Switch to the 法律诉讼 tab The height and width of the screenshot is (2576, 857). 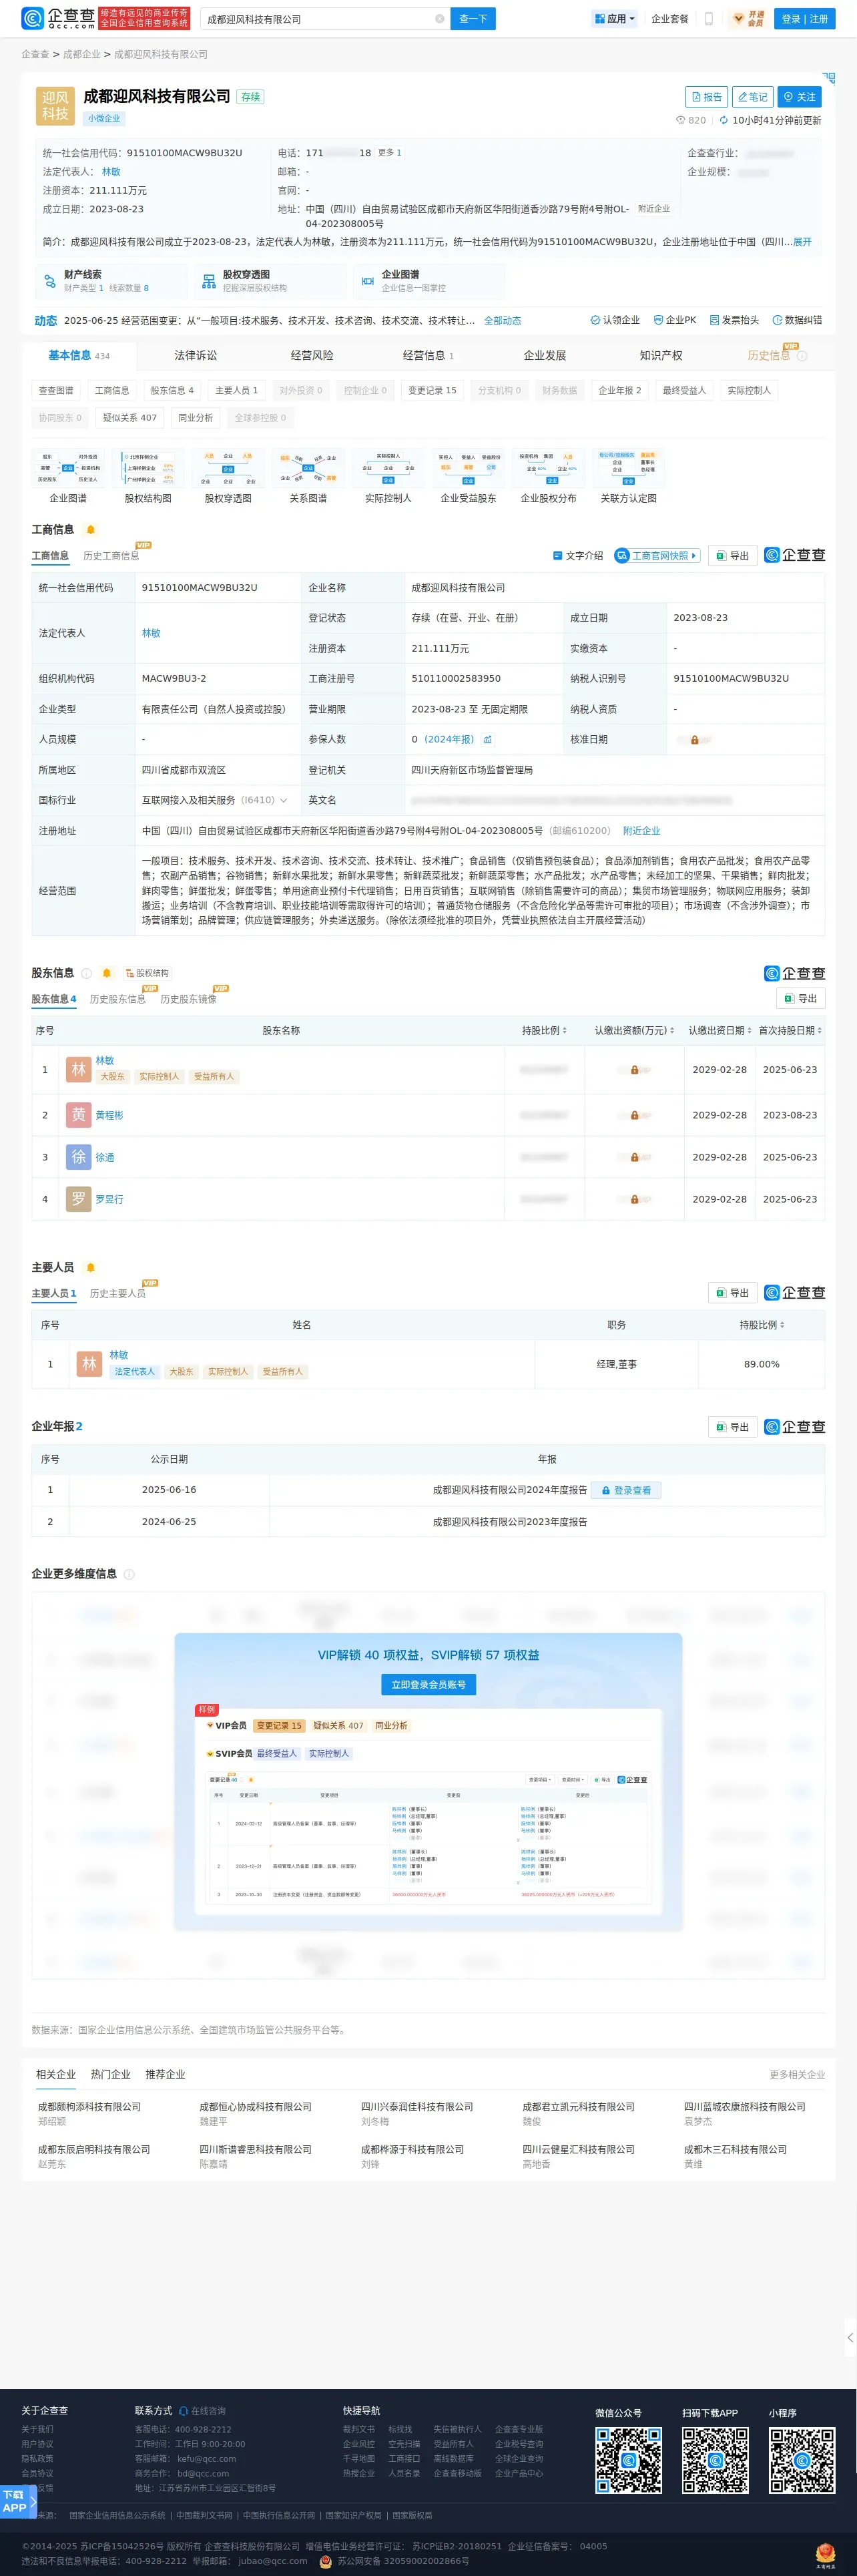click(195, 355)
